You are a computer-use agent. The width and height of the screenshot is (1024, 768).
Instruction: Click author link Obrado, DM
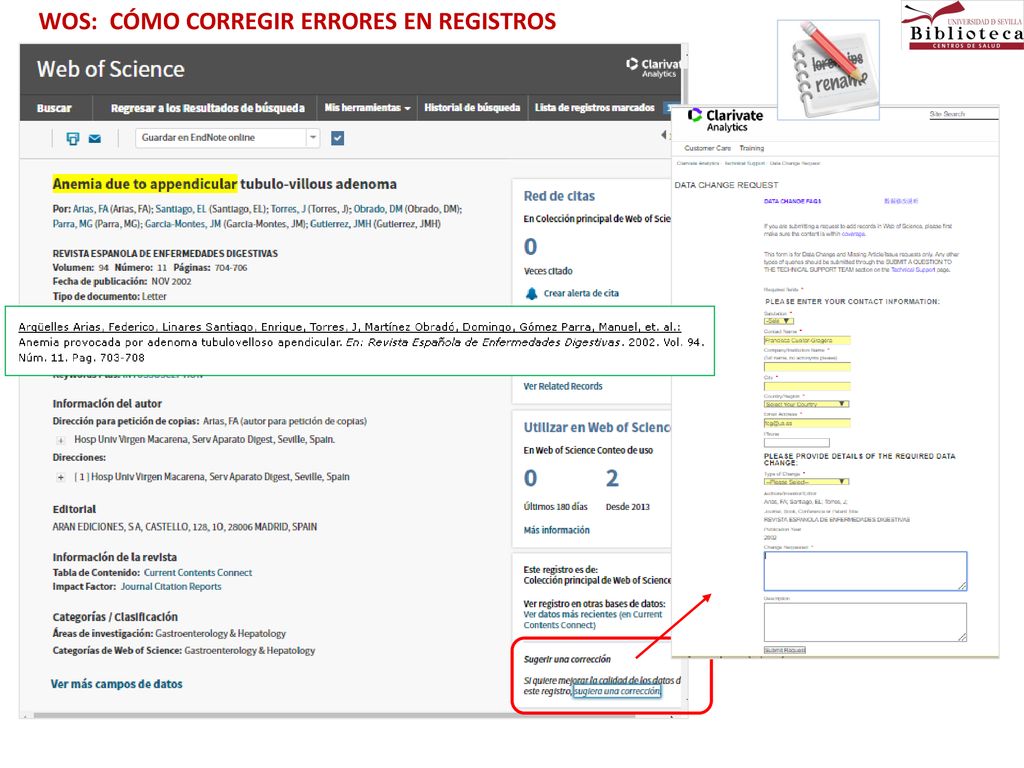click(378, 209)
